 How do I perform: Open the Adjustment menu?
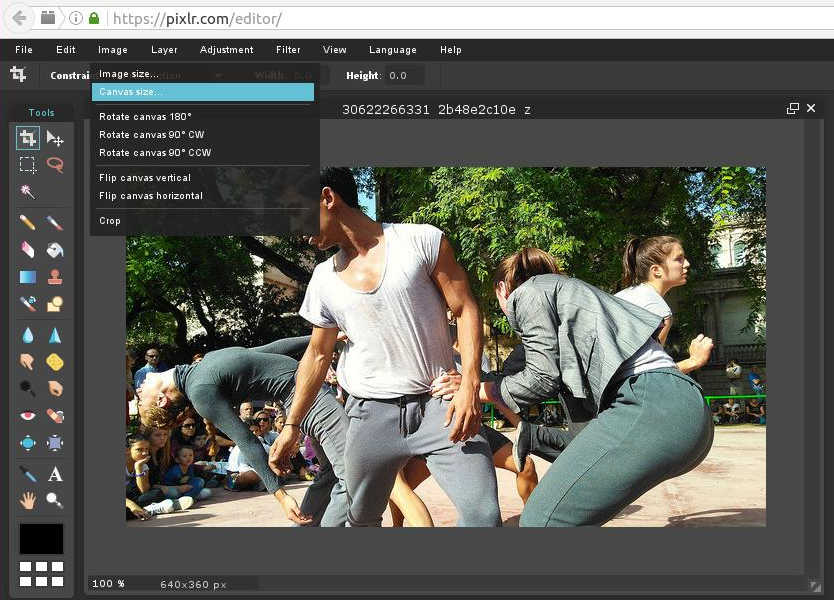226,50
